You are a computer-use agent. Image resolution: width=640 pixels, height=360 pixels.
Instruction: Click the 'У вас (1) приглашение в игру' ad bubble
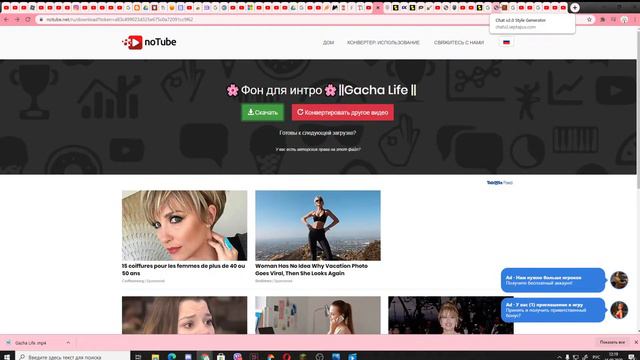coord(553,310)
